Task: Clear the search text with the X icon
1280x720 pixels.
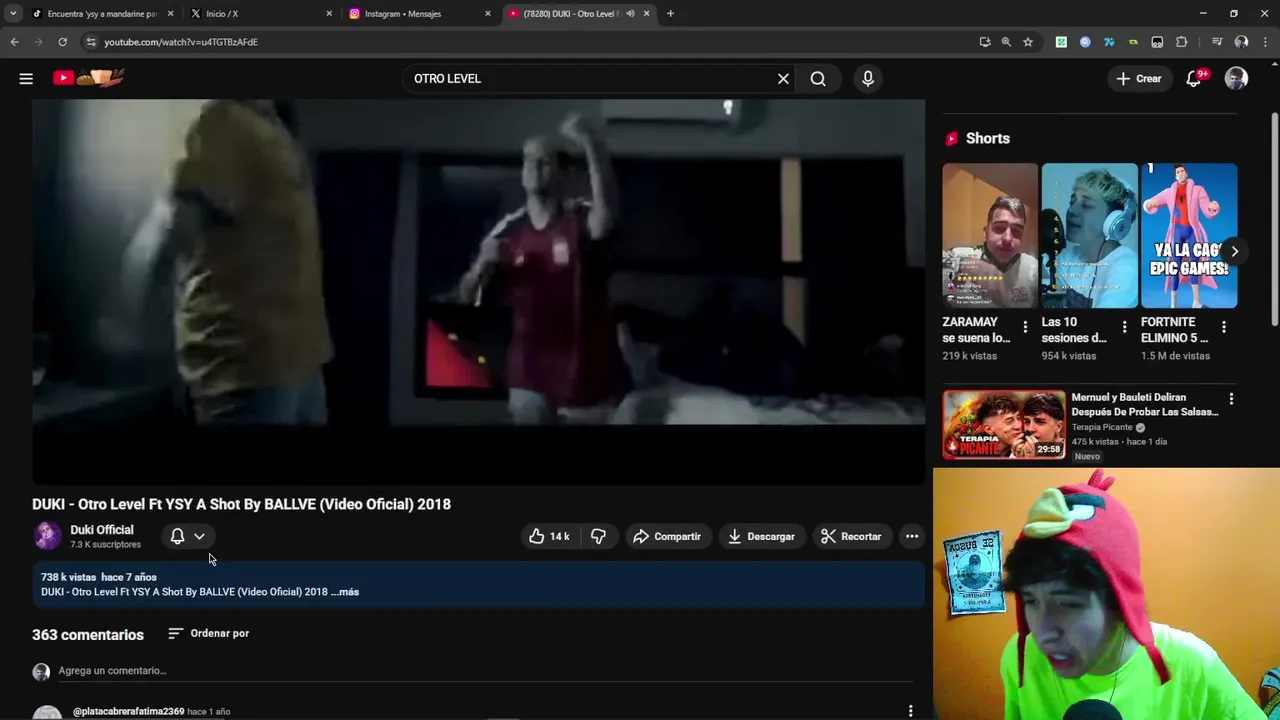Action: tap(783, 78)
